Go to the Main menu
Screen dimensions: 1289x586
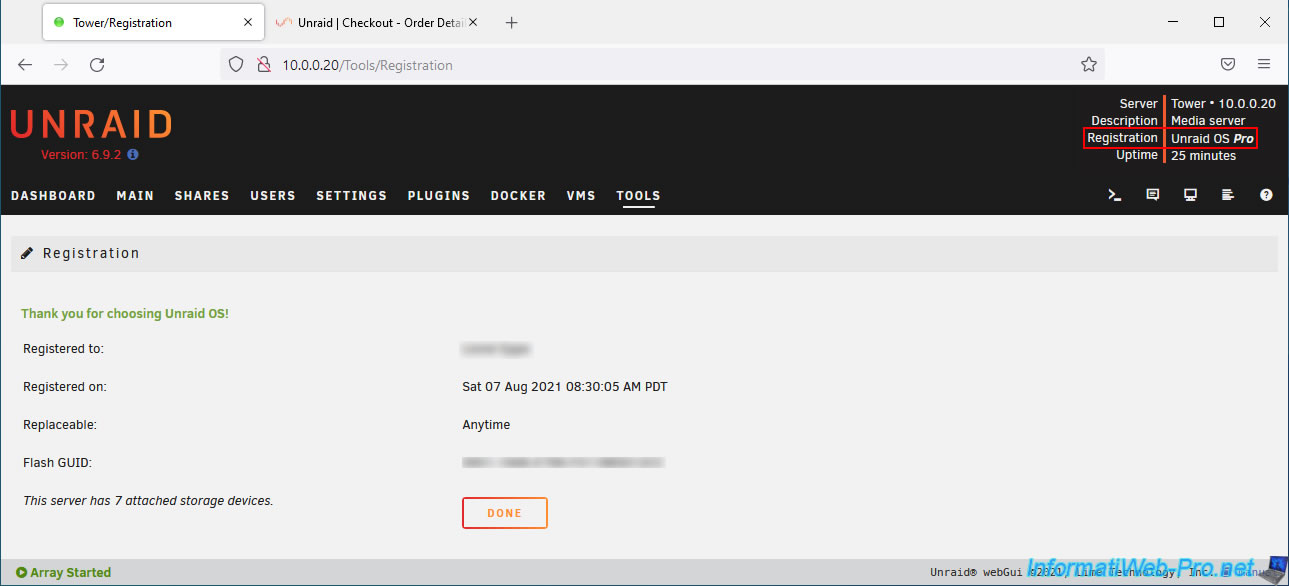pos(135,196)
